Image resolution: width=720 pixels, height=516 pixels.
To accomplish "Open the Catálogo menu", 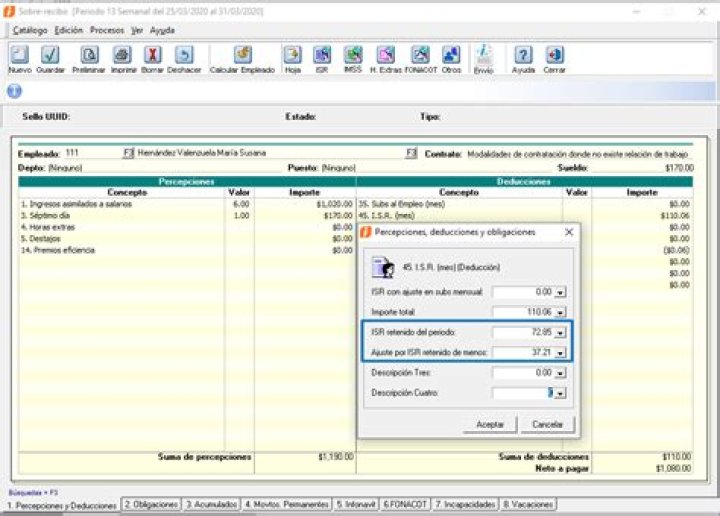I will (x=30, y=30).
